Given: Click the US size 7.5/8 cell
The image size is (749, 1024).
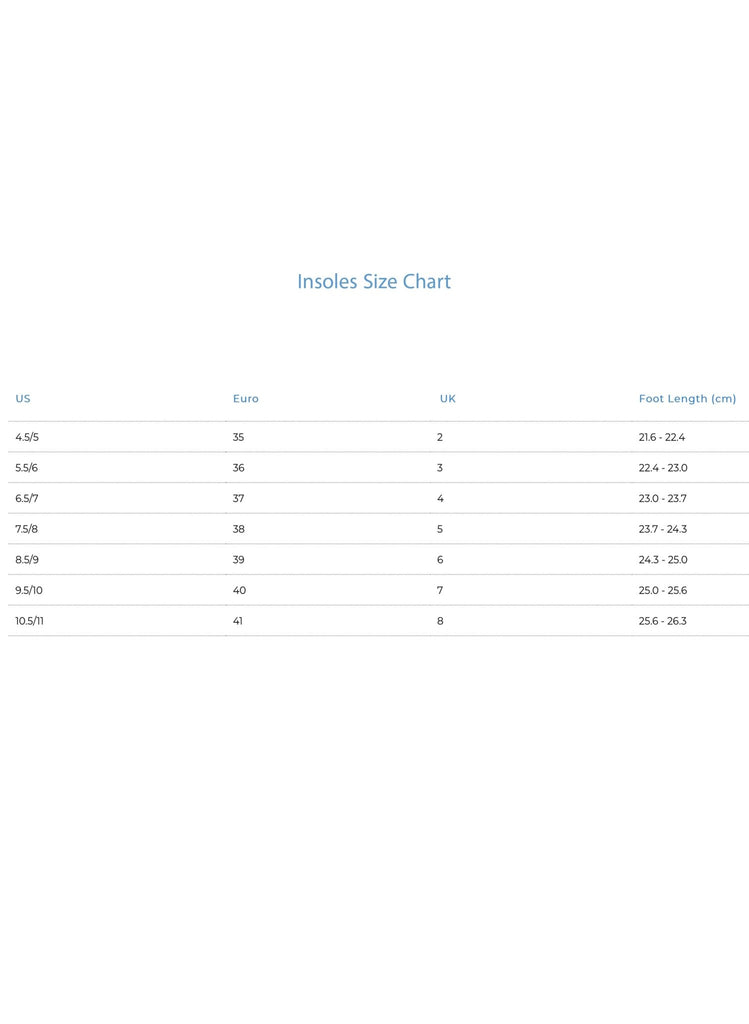Looking at the screenshot, I should point(27,529).
